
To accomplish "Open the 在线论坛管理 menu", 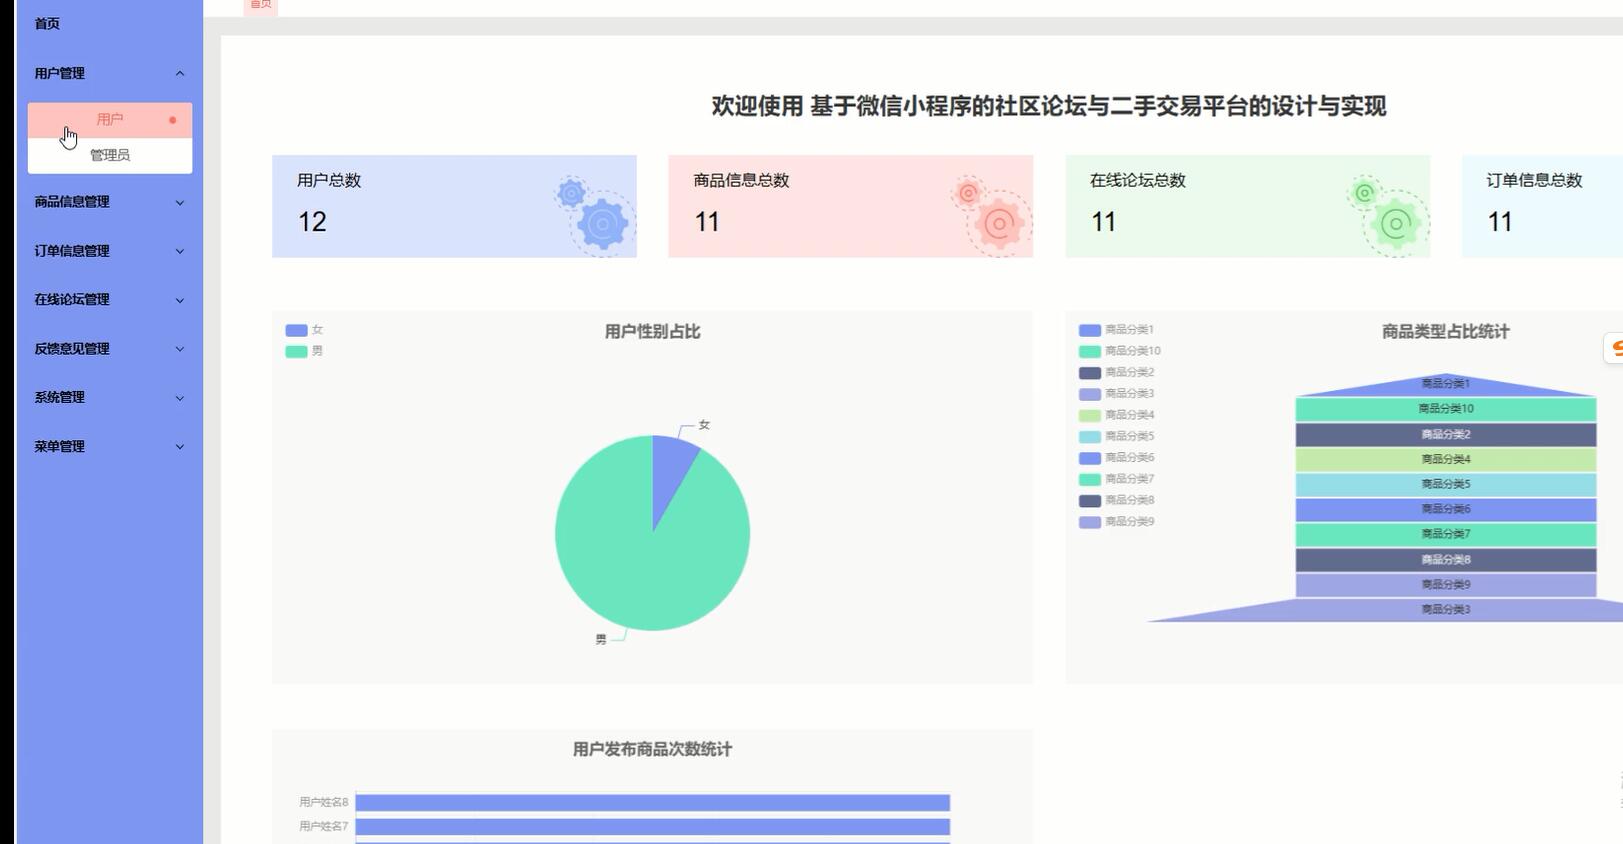I will (109, 300).
